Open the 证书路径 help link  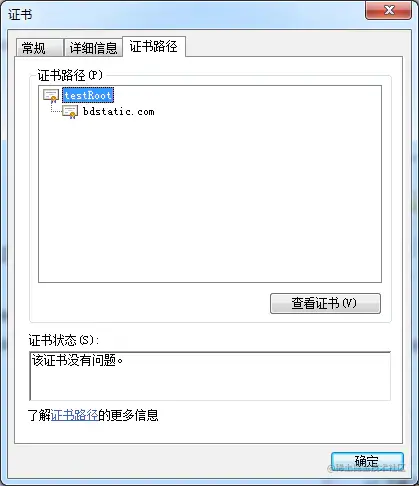click(75, 415)
